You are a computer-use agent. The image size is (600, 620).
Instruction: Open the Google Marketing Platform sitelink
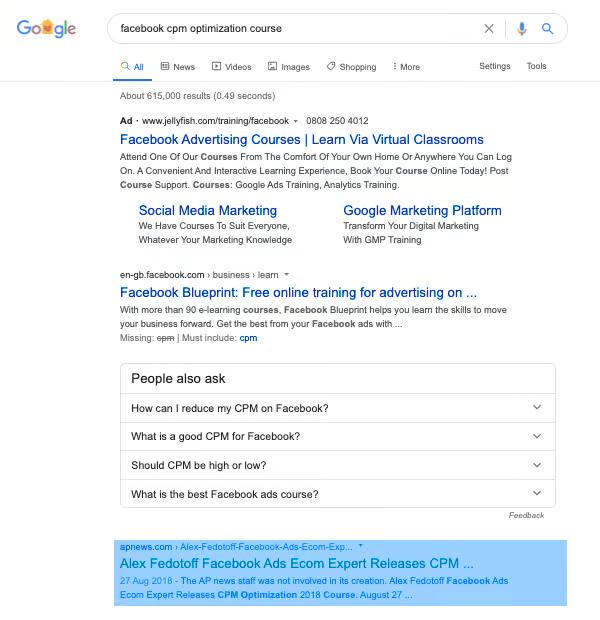[422, 210]
